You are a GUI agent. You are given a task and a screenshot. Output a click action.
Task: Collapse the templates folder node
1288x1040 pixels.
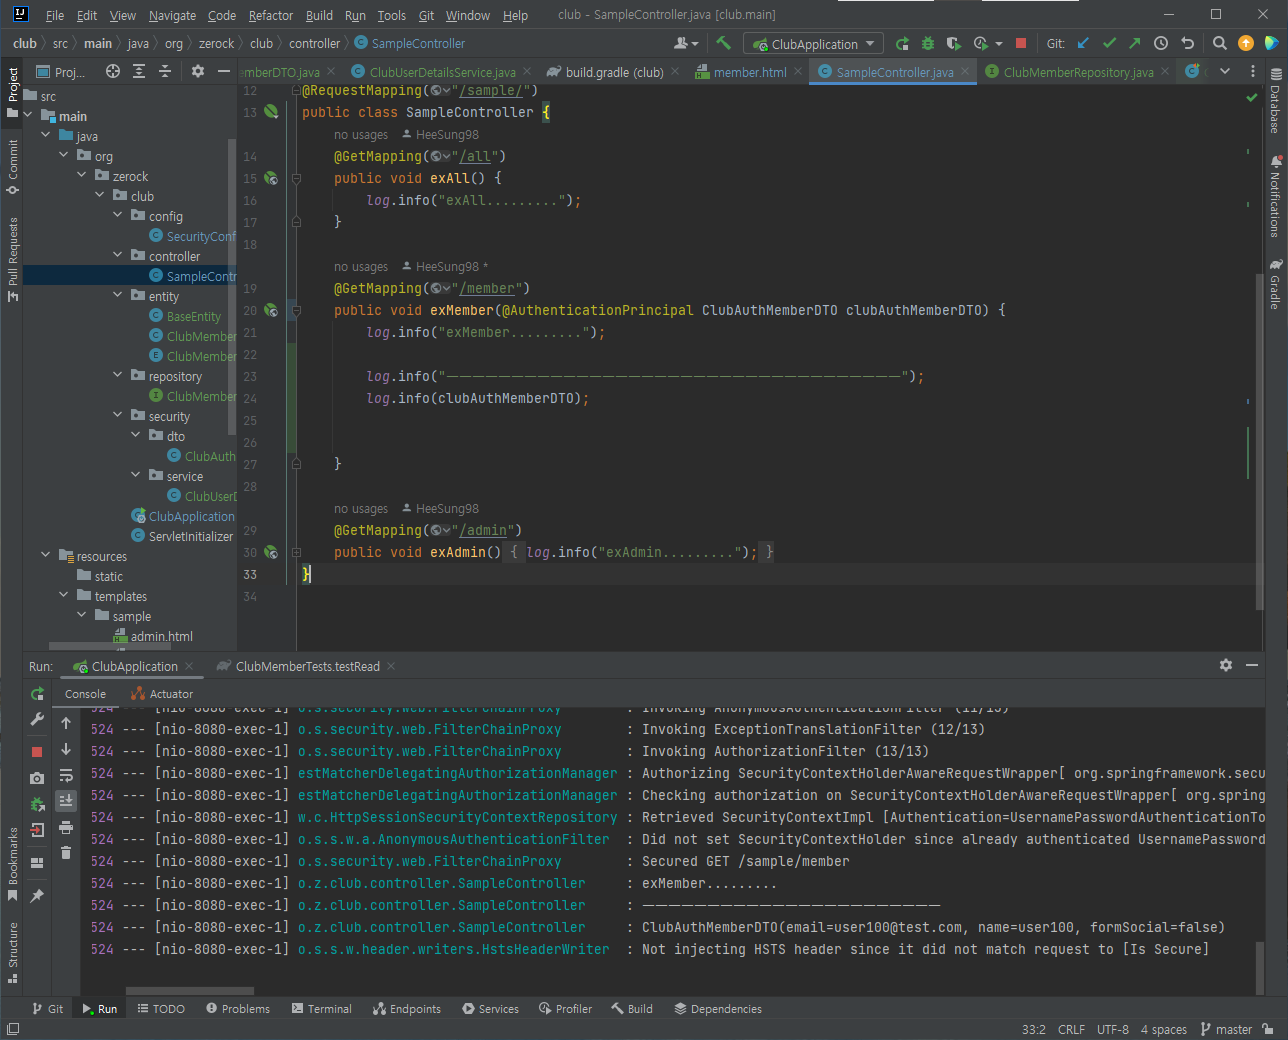(64, 595)
